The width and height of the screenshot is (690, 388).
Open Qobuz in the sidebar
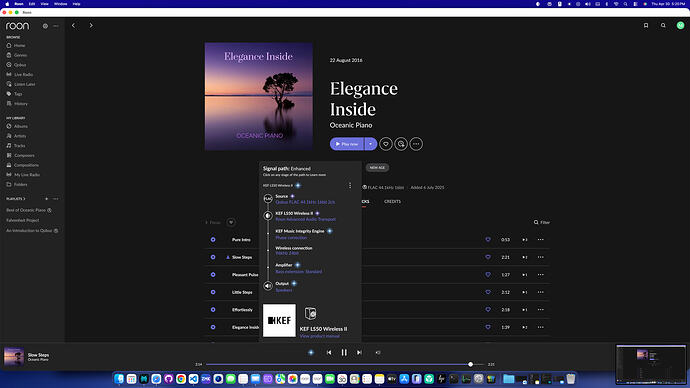click(17, 65)
